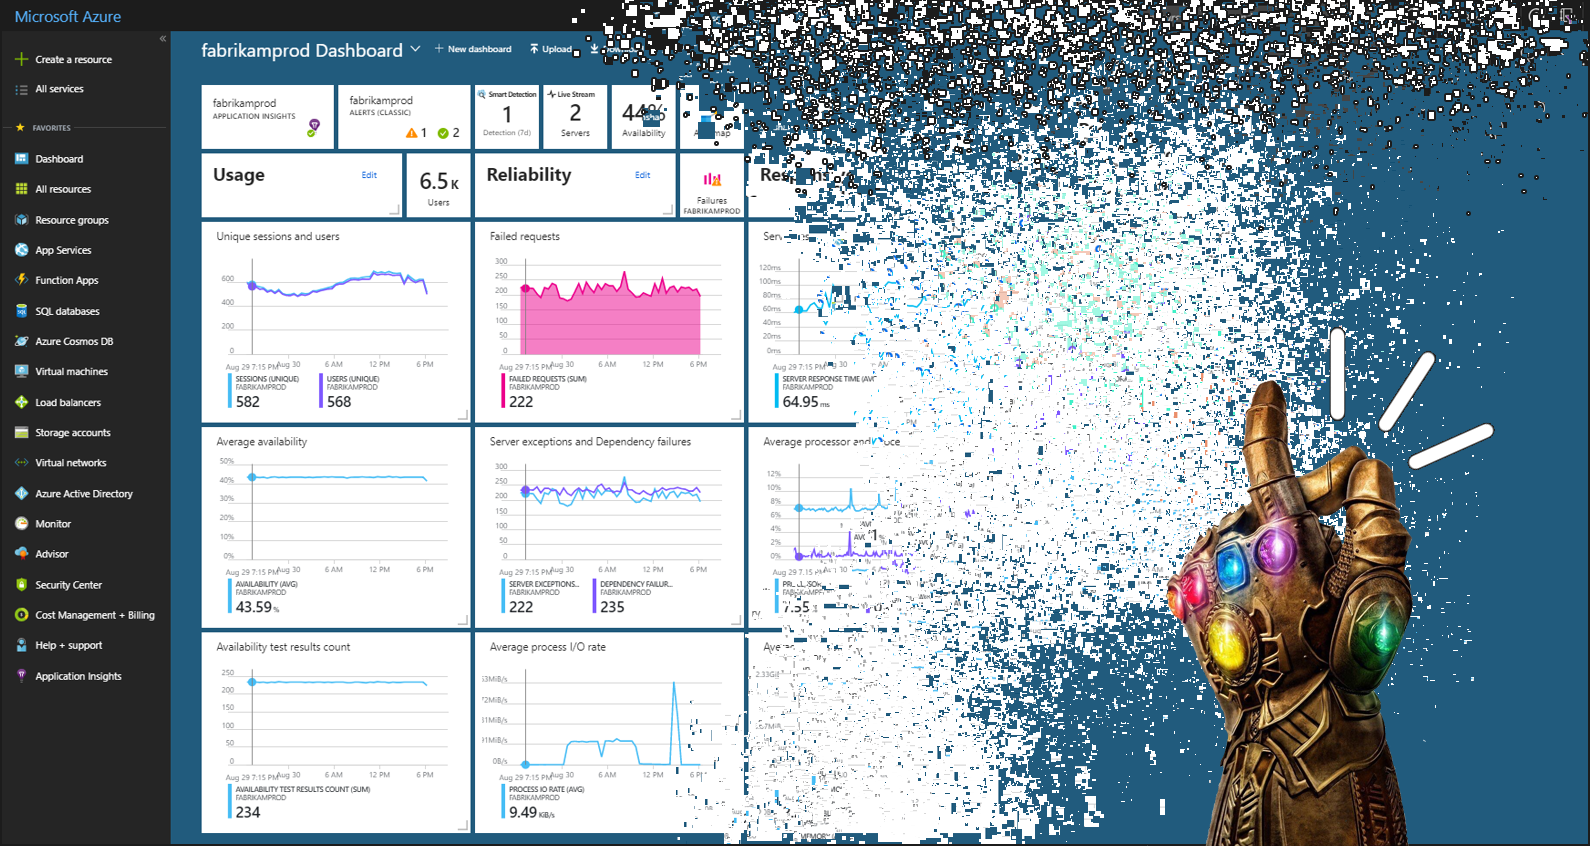Screen dimensions: 1590x846
Task: Click the Create a resource plus icon
Action: (21, 59)
